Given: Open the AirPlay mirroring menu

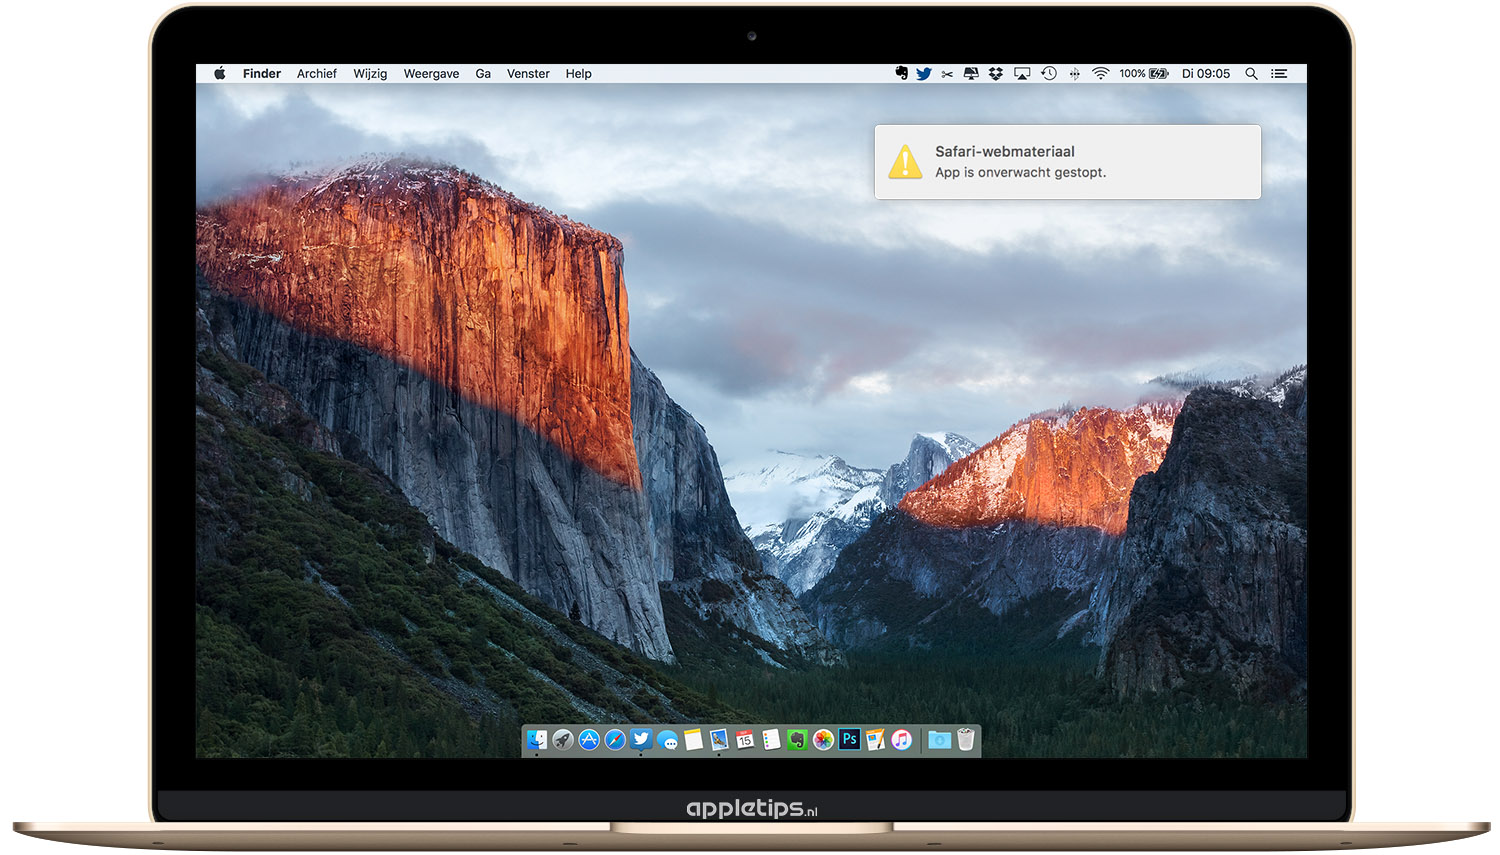Looking at the screenshot, I should tap(1021, 73).
